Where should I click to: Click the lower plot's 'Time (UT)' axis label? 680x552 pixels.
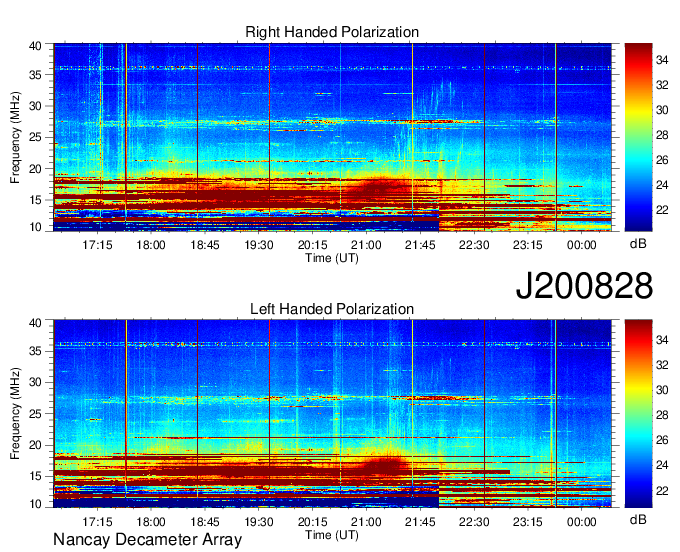[x=332, y=535]
